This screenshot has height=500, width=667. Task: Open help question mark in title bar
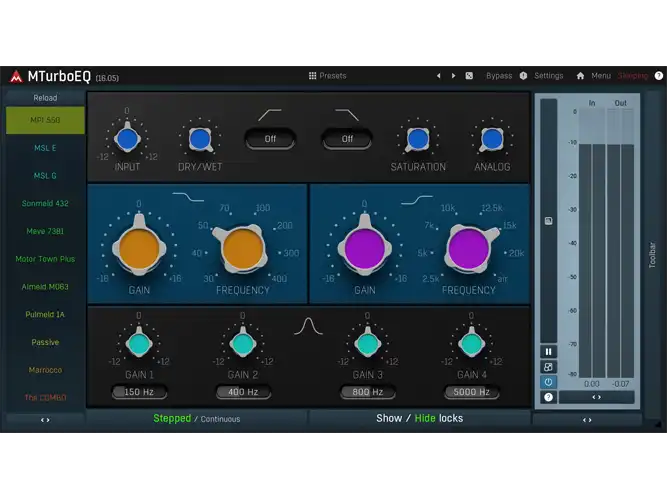coord(658,76)
